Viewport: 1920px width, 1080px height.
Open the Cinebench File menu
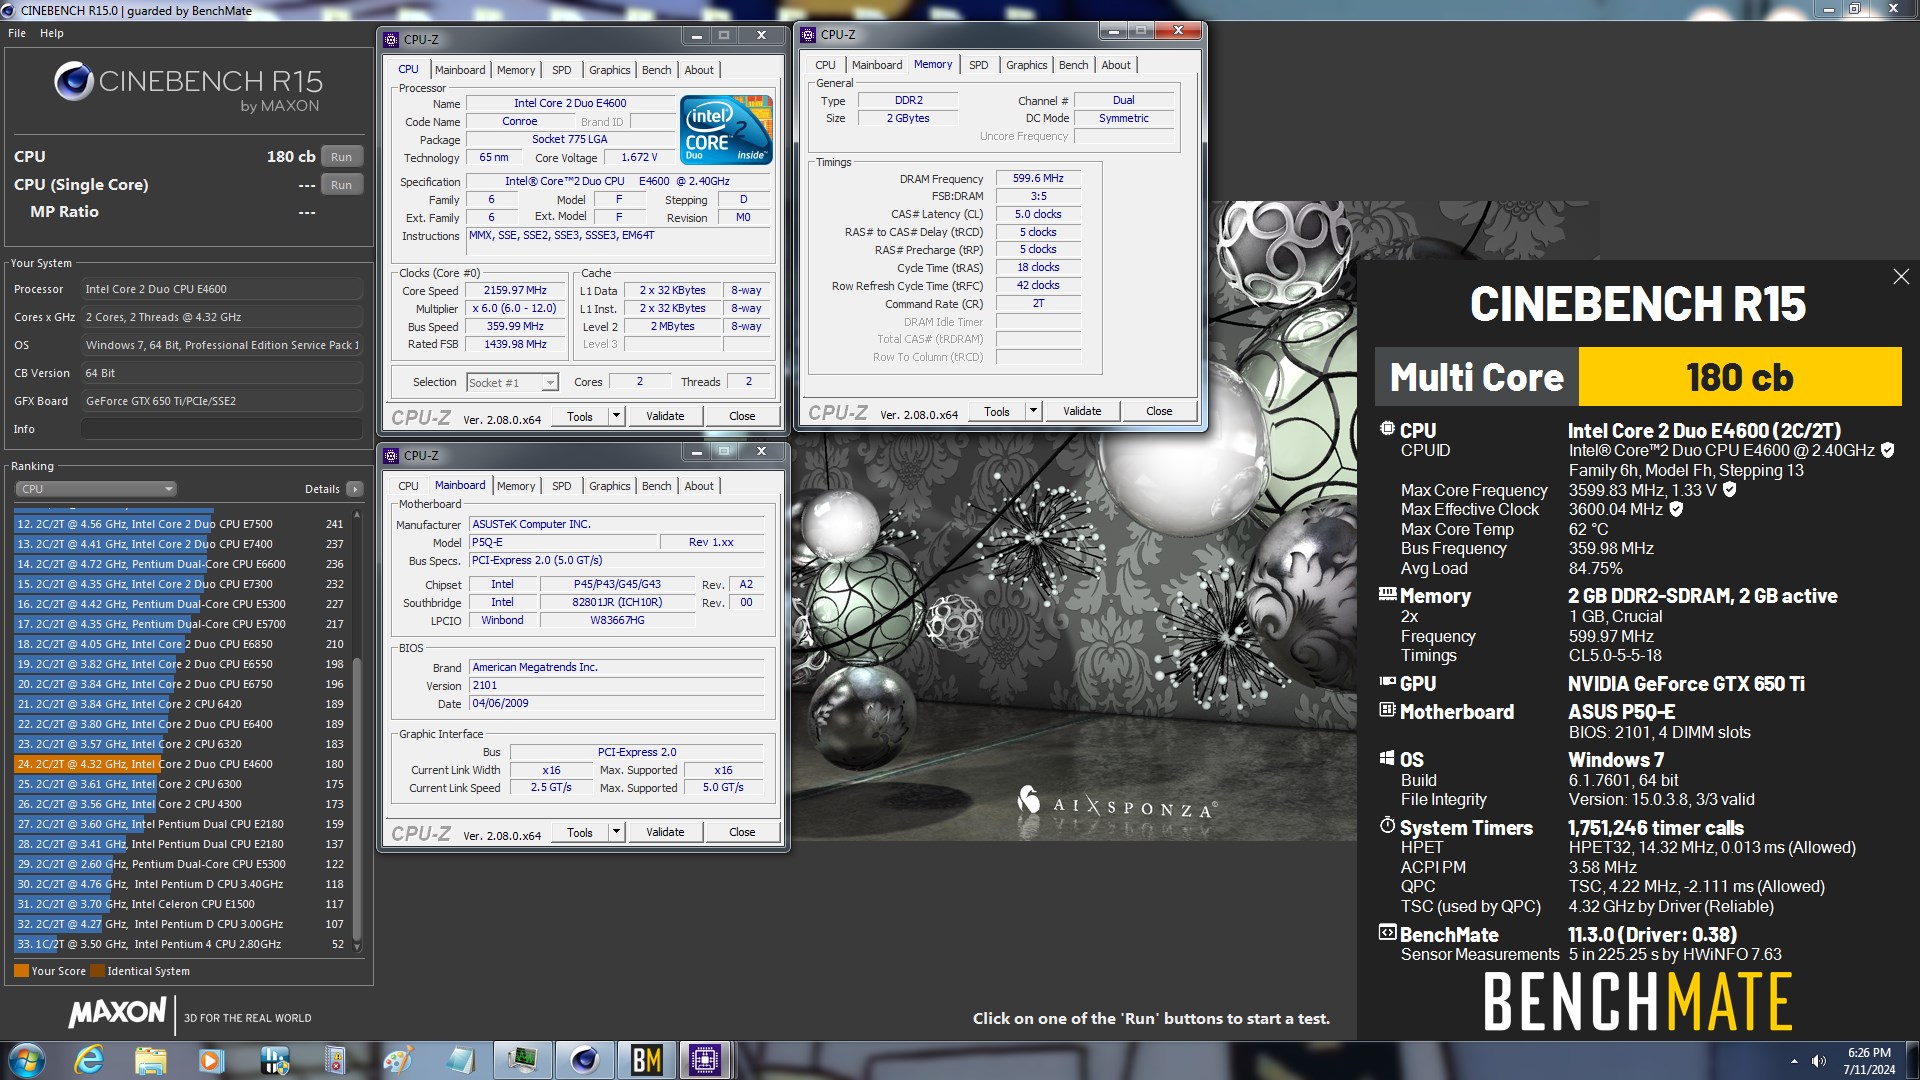17,33
